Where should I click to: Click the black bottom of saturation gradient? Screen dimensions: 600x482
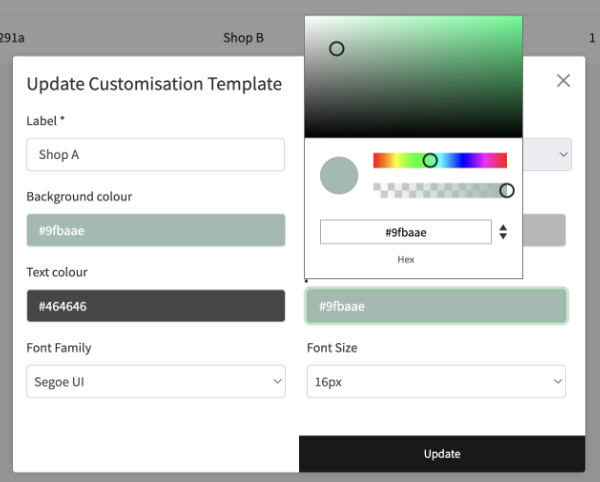[x=413, y=132]
